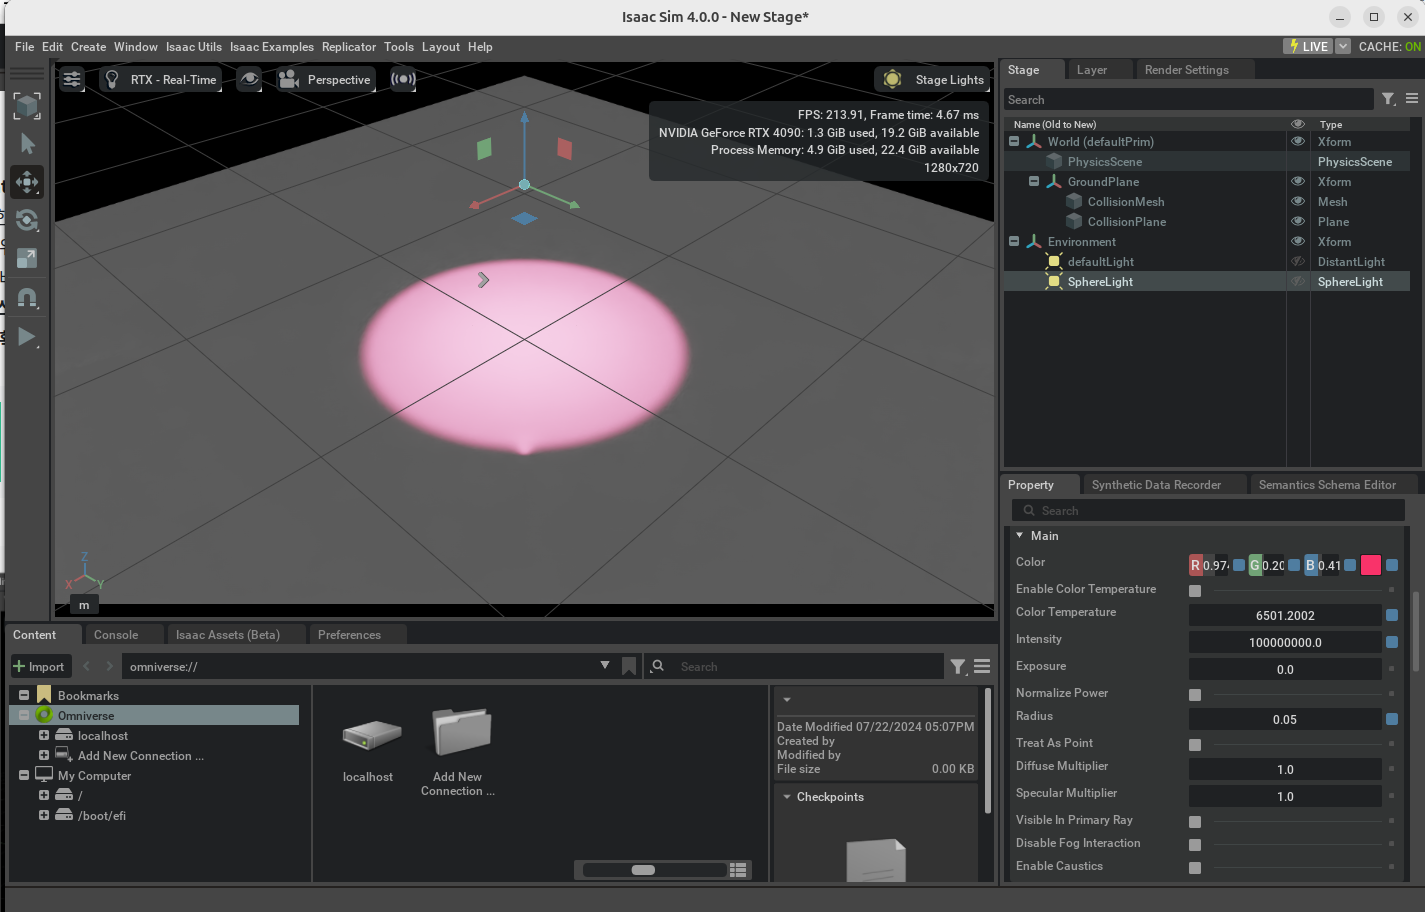
Task: Click the Perspective camera icon
Action: tap(289, 79)
